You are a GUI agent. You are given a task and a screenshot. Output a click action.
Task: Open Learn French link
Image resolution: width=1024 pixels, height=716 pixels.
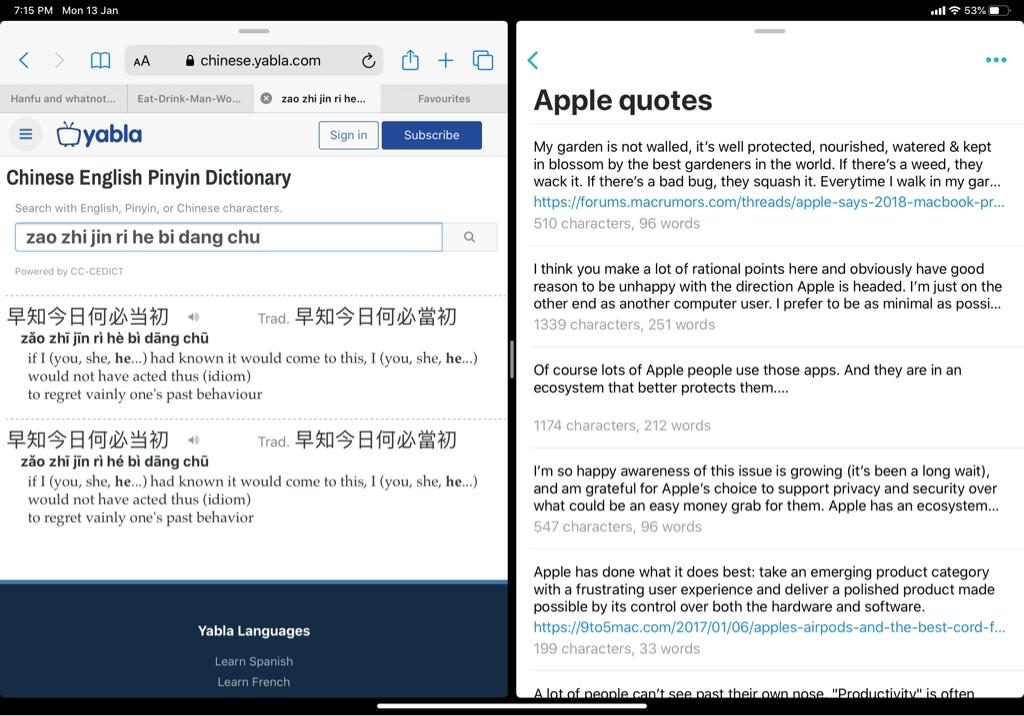tap(254, 682)
